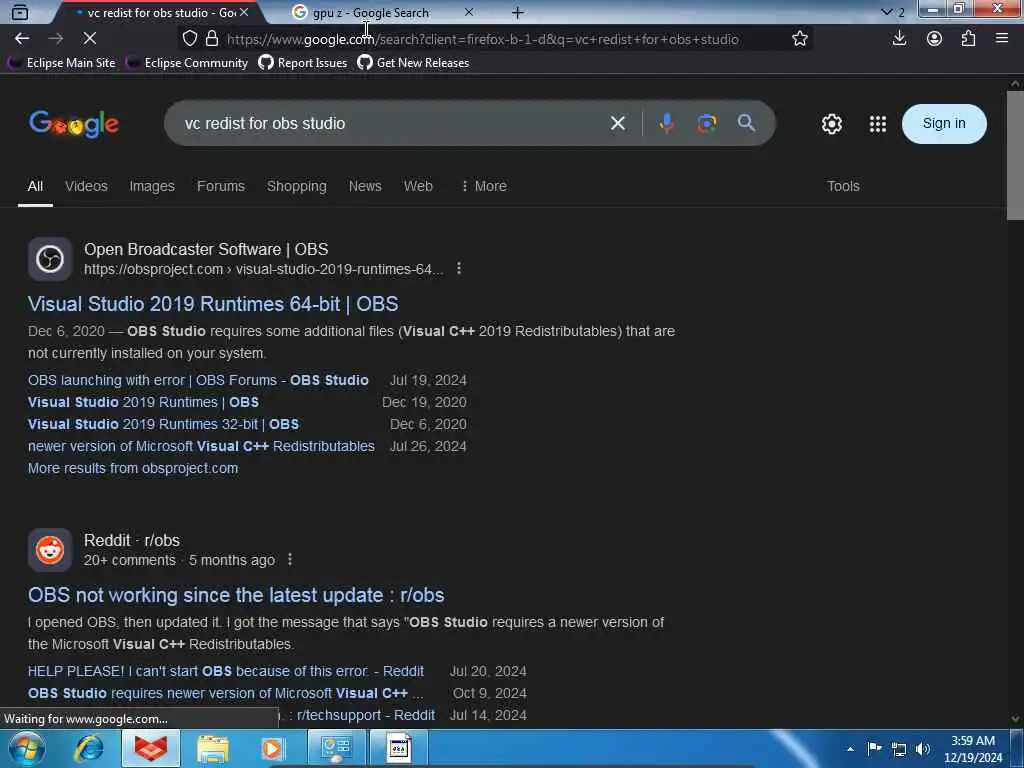Click the magnifier search button
The width and height of the screenshot is (1024, 768).
(746, 123)
